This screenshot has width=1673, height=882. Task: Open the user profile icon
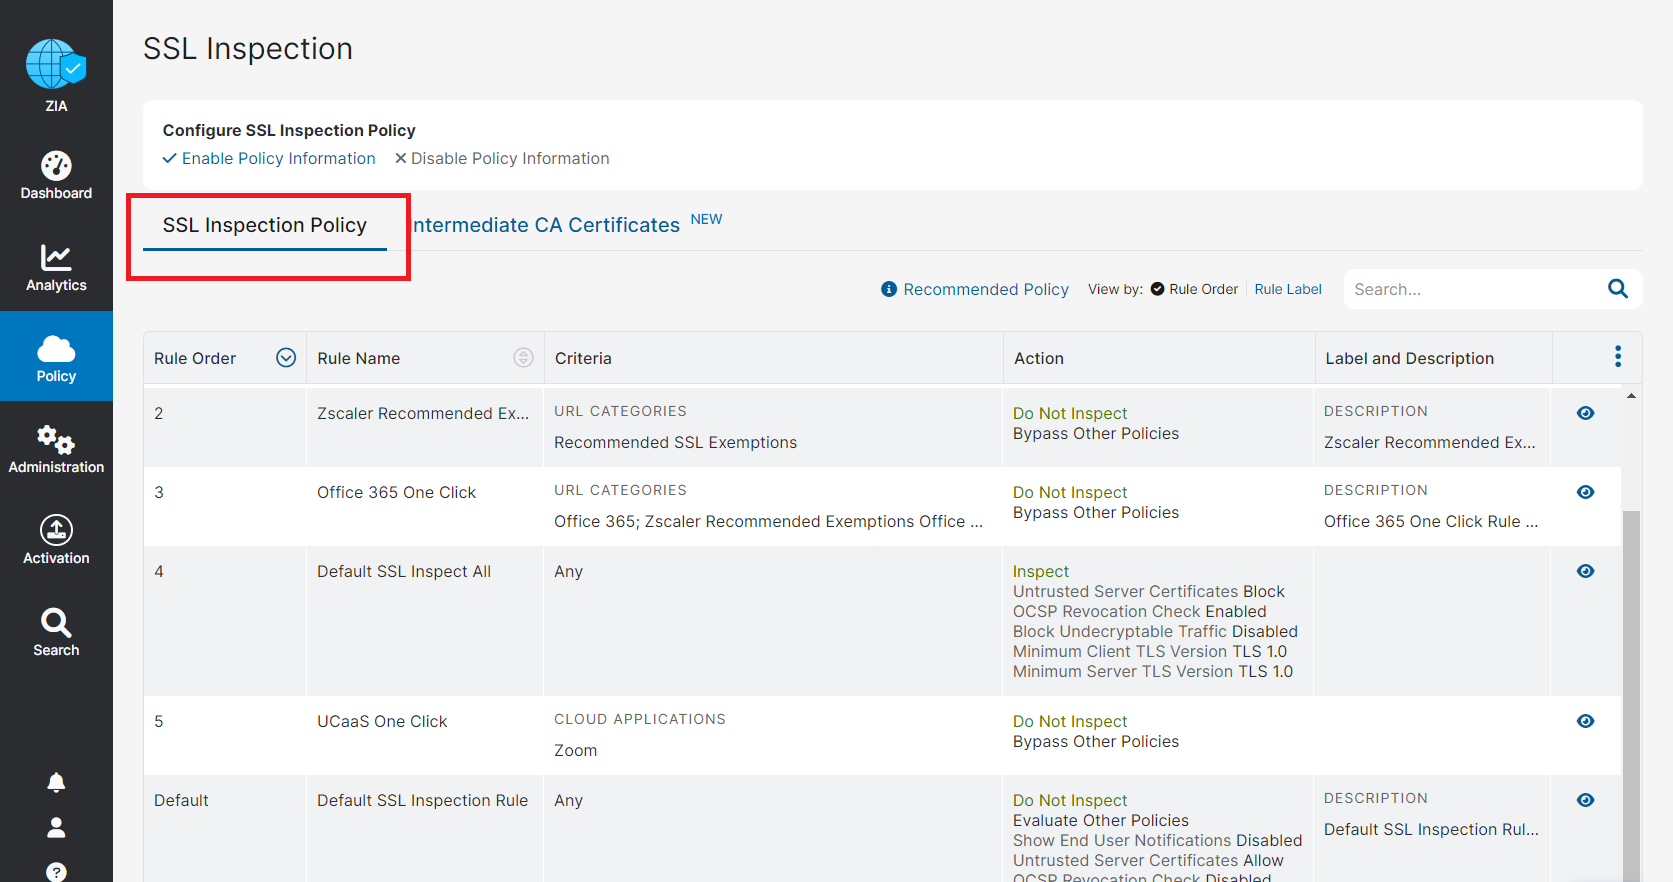(56, 827)
